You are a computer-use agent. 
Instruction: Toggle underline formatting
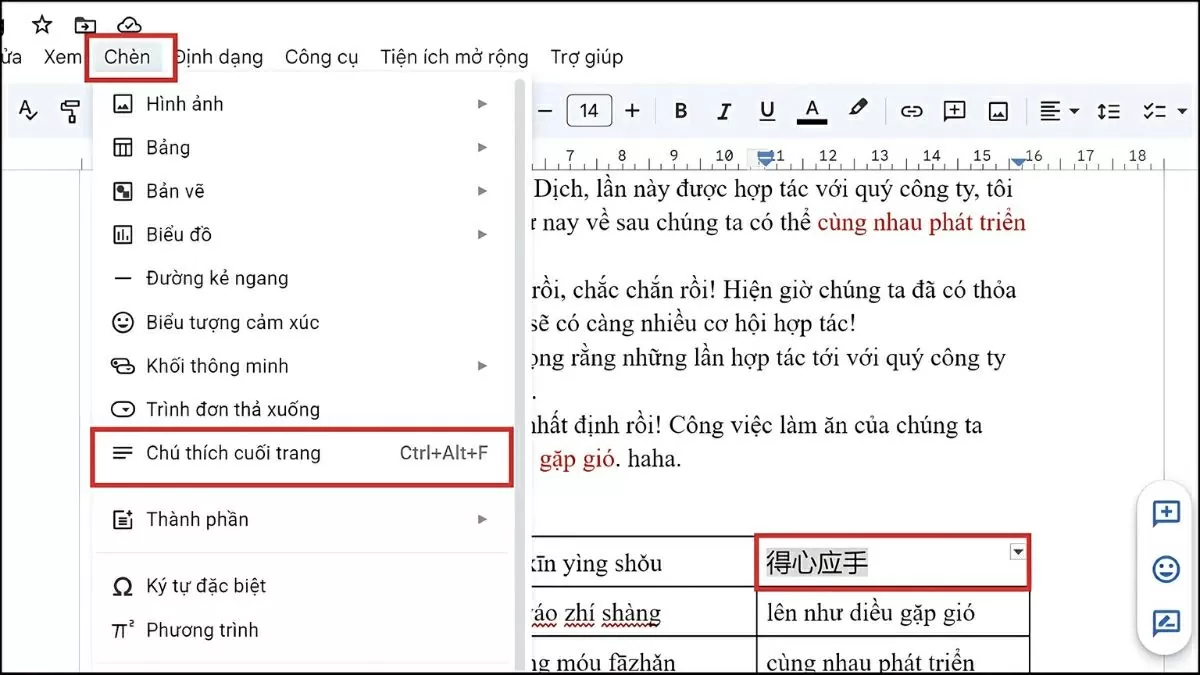pyautogui.click(x=767, y=110)
